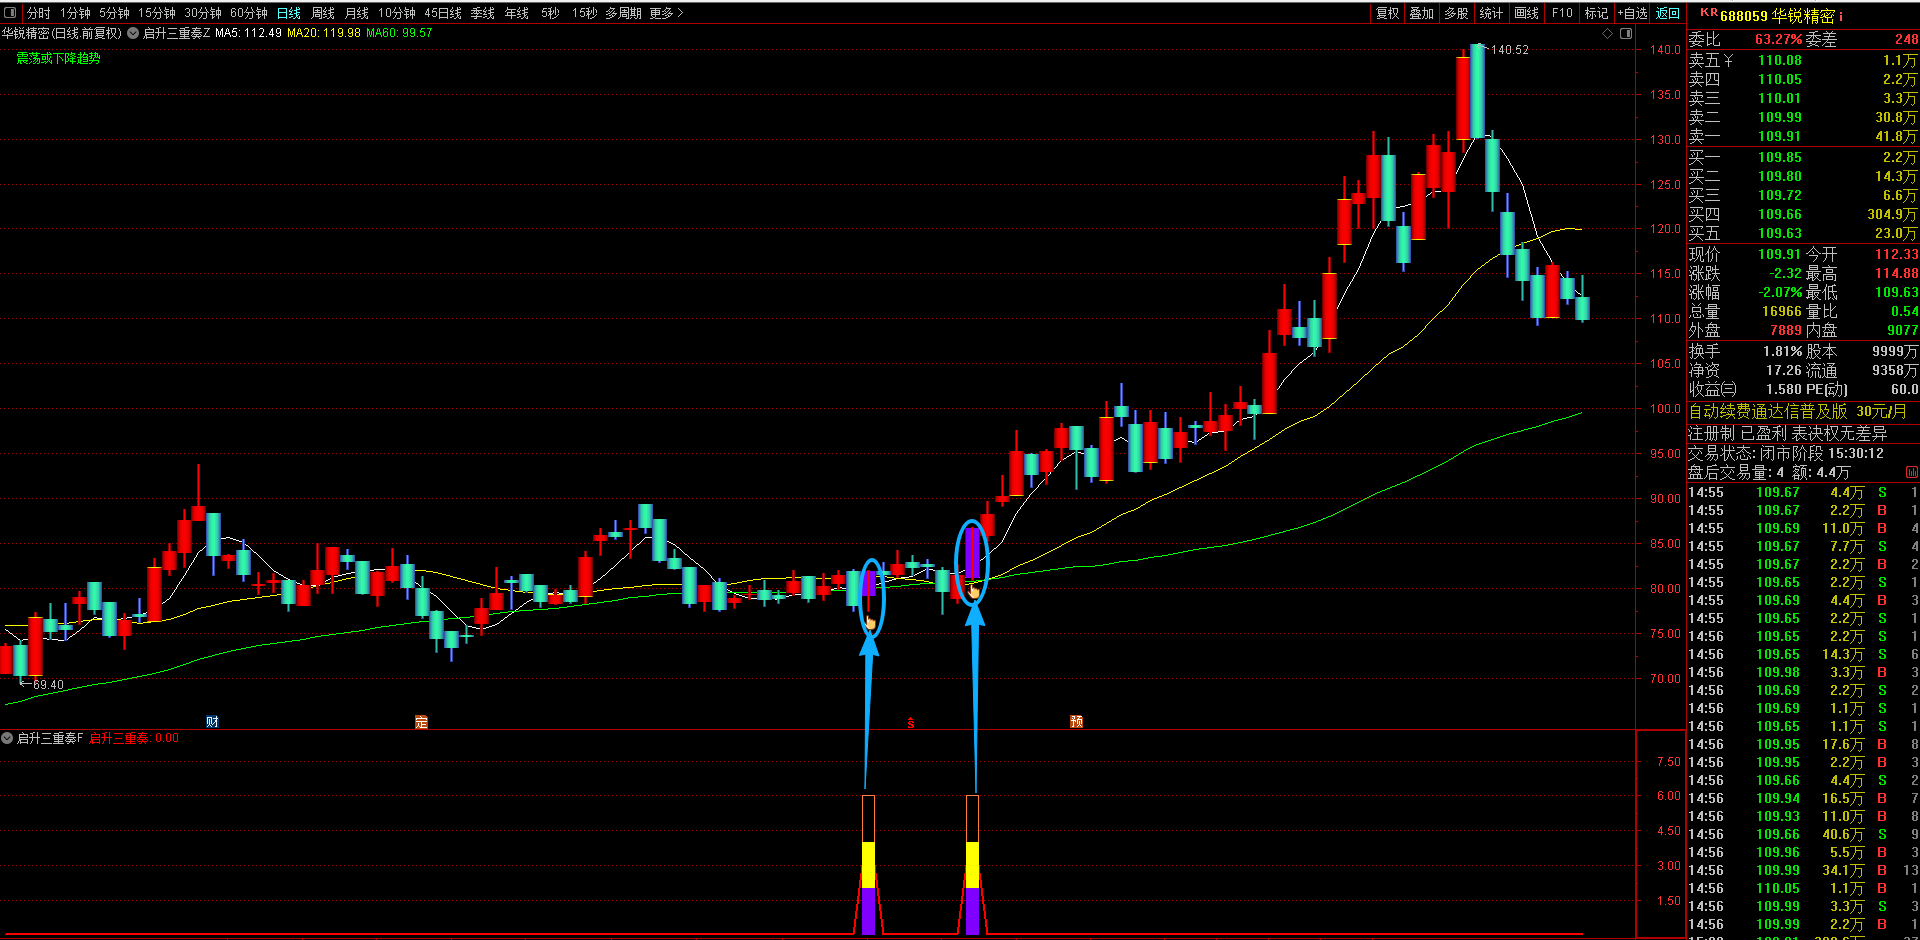Switch to the 周线 weekly period tab
This screenshot has height=940, width=1920.
pyautogui.click(x=323, y=13)
